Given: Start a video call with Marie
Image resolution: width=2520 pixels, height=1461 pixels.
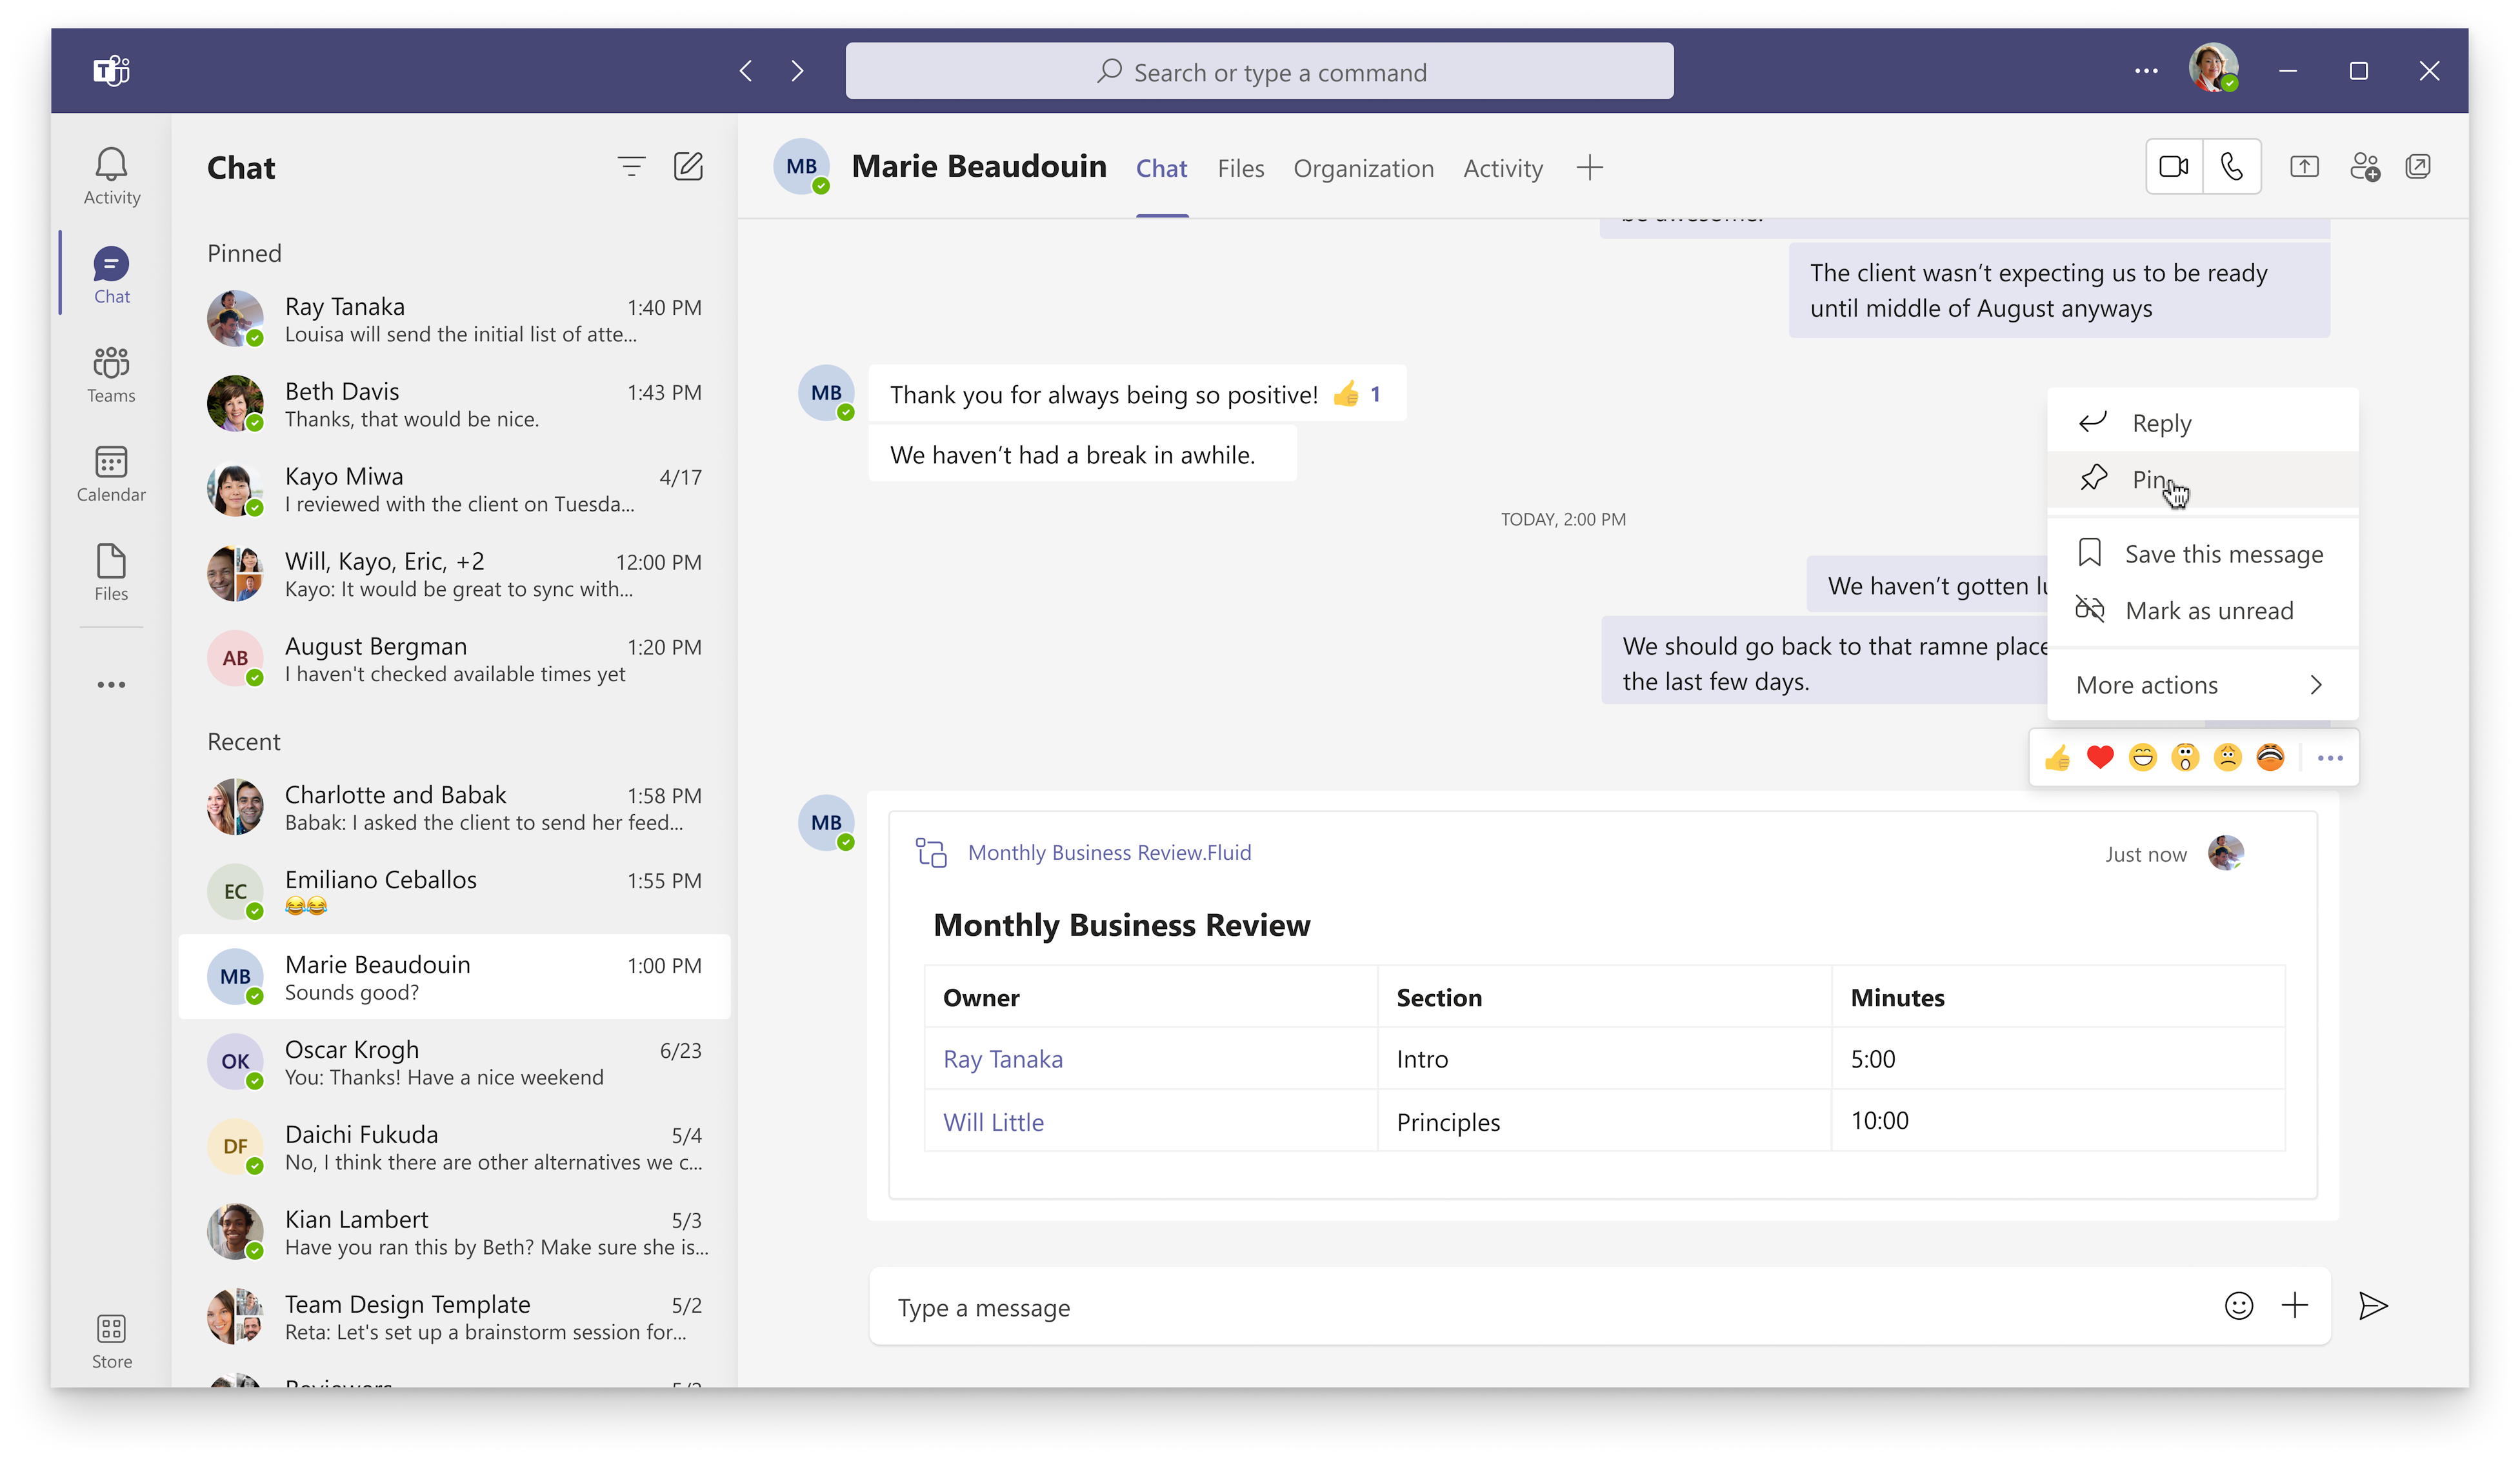Looking at the screenshot, I should (2174, 167).
